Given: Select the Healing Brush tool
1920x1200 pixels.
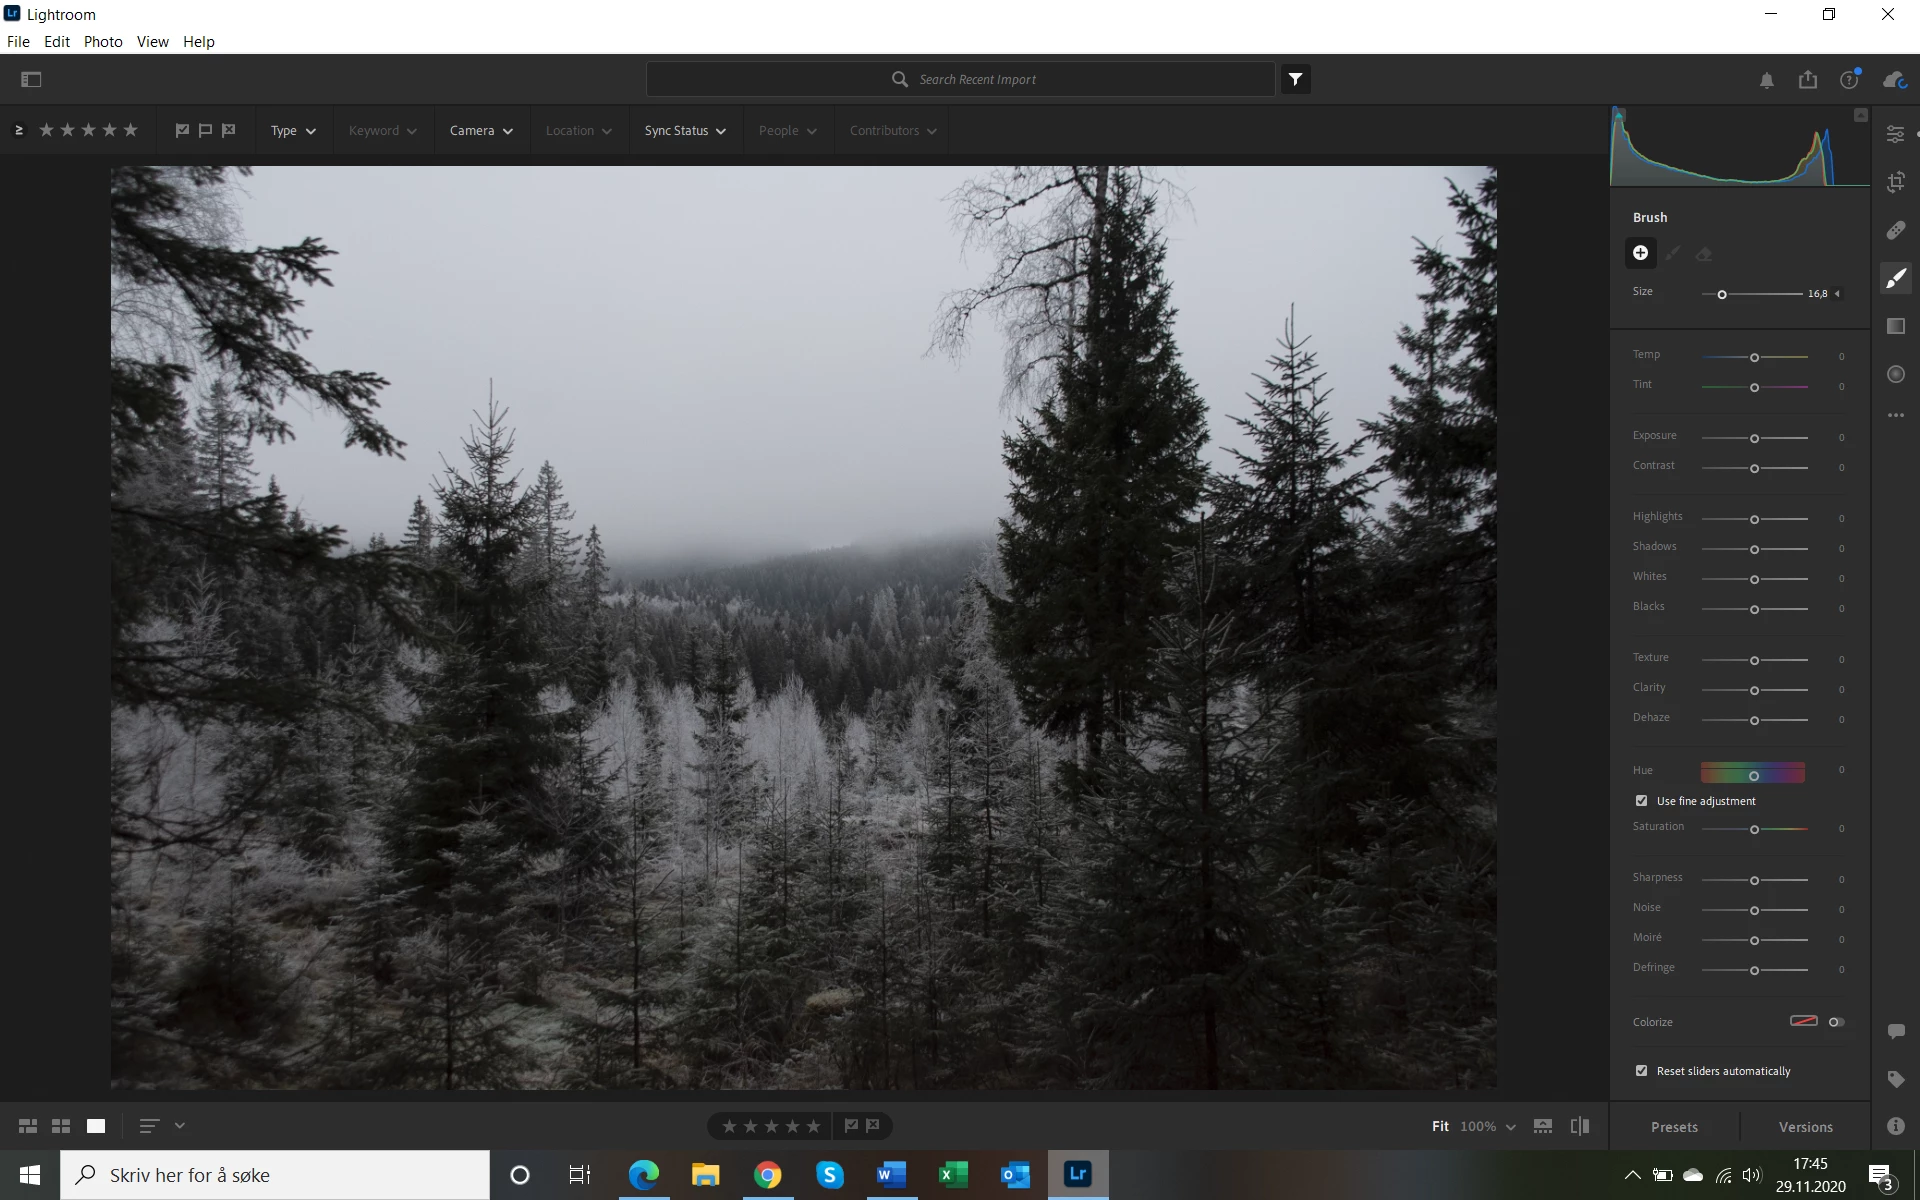Looking at the screenshot, I should tap(1895, 230).
